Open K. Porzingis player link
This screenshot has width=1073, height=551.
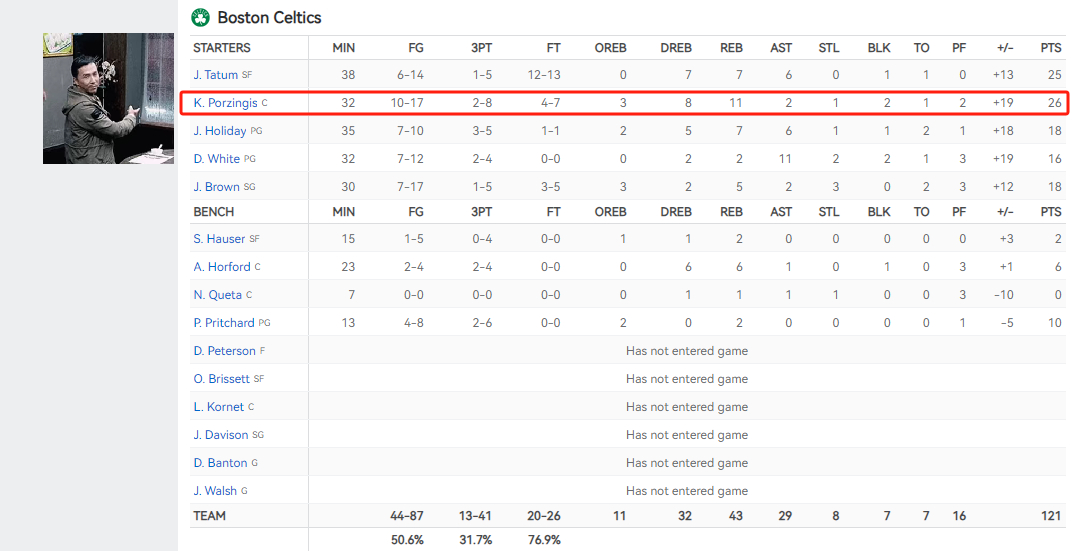click(225, 103)
